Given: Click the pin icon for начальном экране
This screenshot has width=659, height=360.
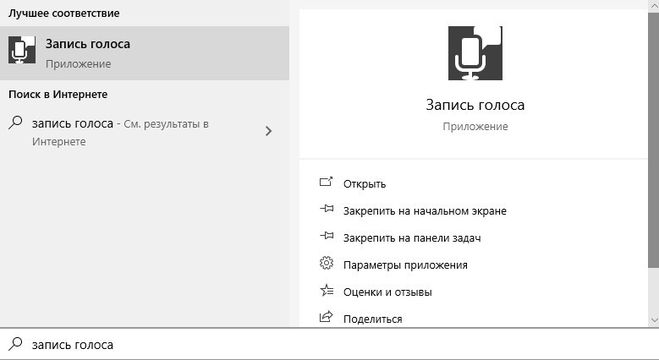Looking at the screenshot, I should 327,208.
